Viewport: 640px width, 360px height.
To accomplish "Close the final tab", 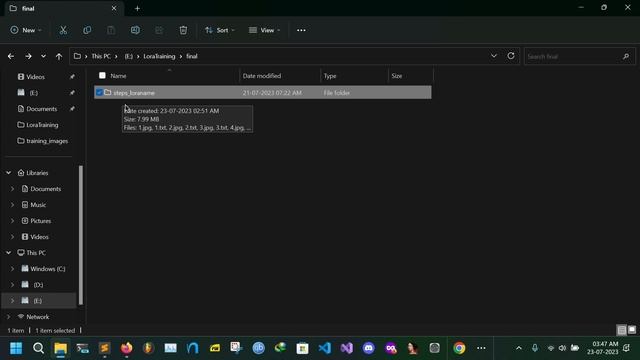I will pyautogui.click(x=114, y=8).
